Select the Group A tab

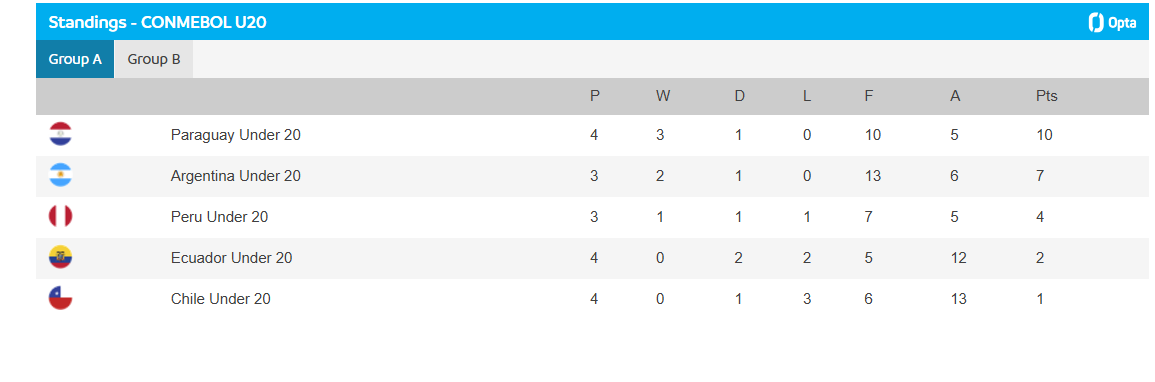click(75, 60)
